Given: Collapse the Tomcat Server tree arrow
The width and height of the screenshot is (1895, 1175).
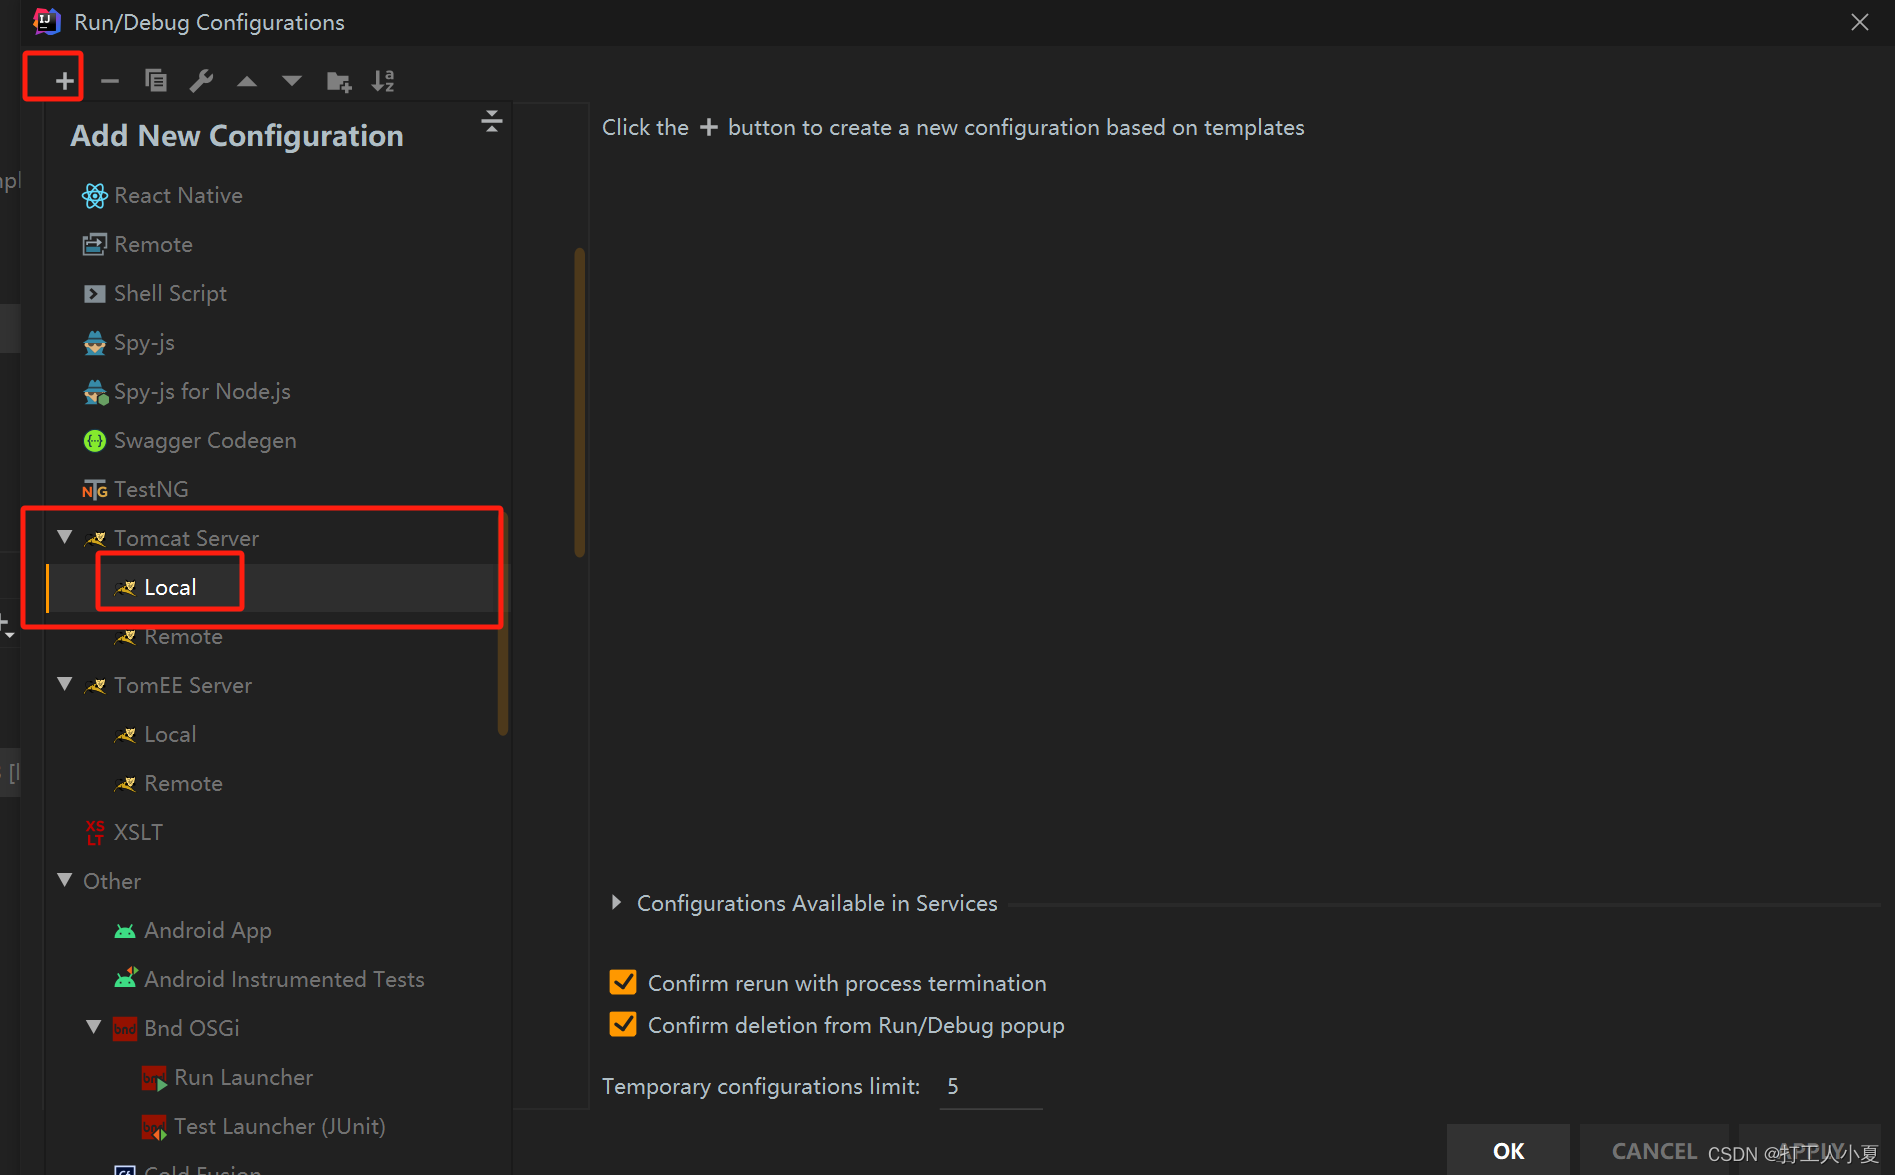Looking at the screenshot, I should pyautogui.click(x=65, y=538).
